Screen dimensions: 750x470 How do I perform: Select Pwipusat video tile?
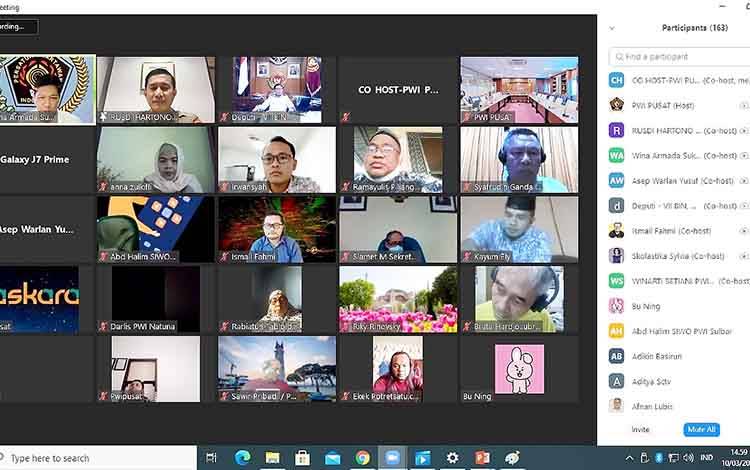pyautogui.click(x=156, y=369)
